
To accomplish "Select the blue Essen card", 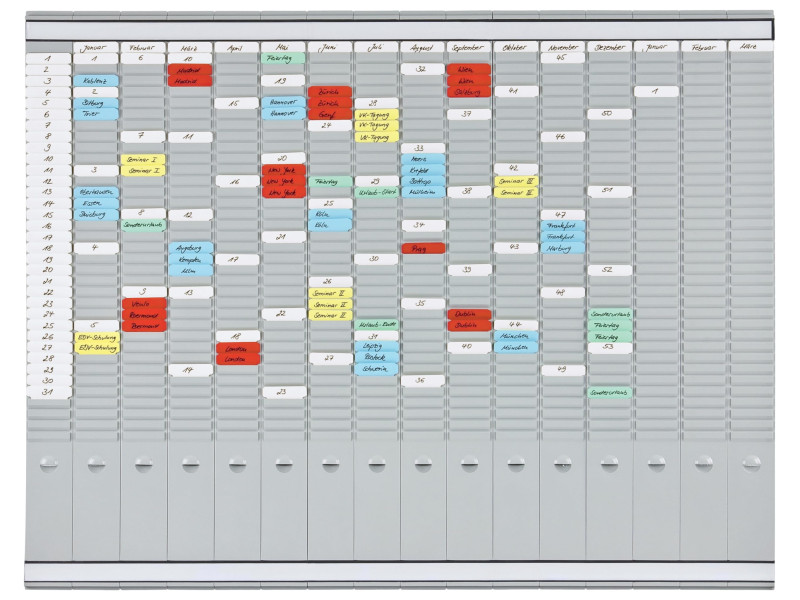I will pyautogui.click(x=96, y=203).
